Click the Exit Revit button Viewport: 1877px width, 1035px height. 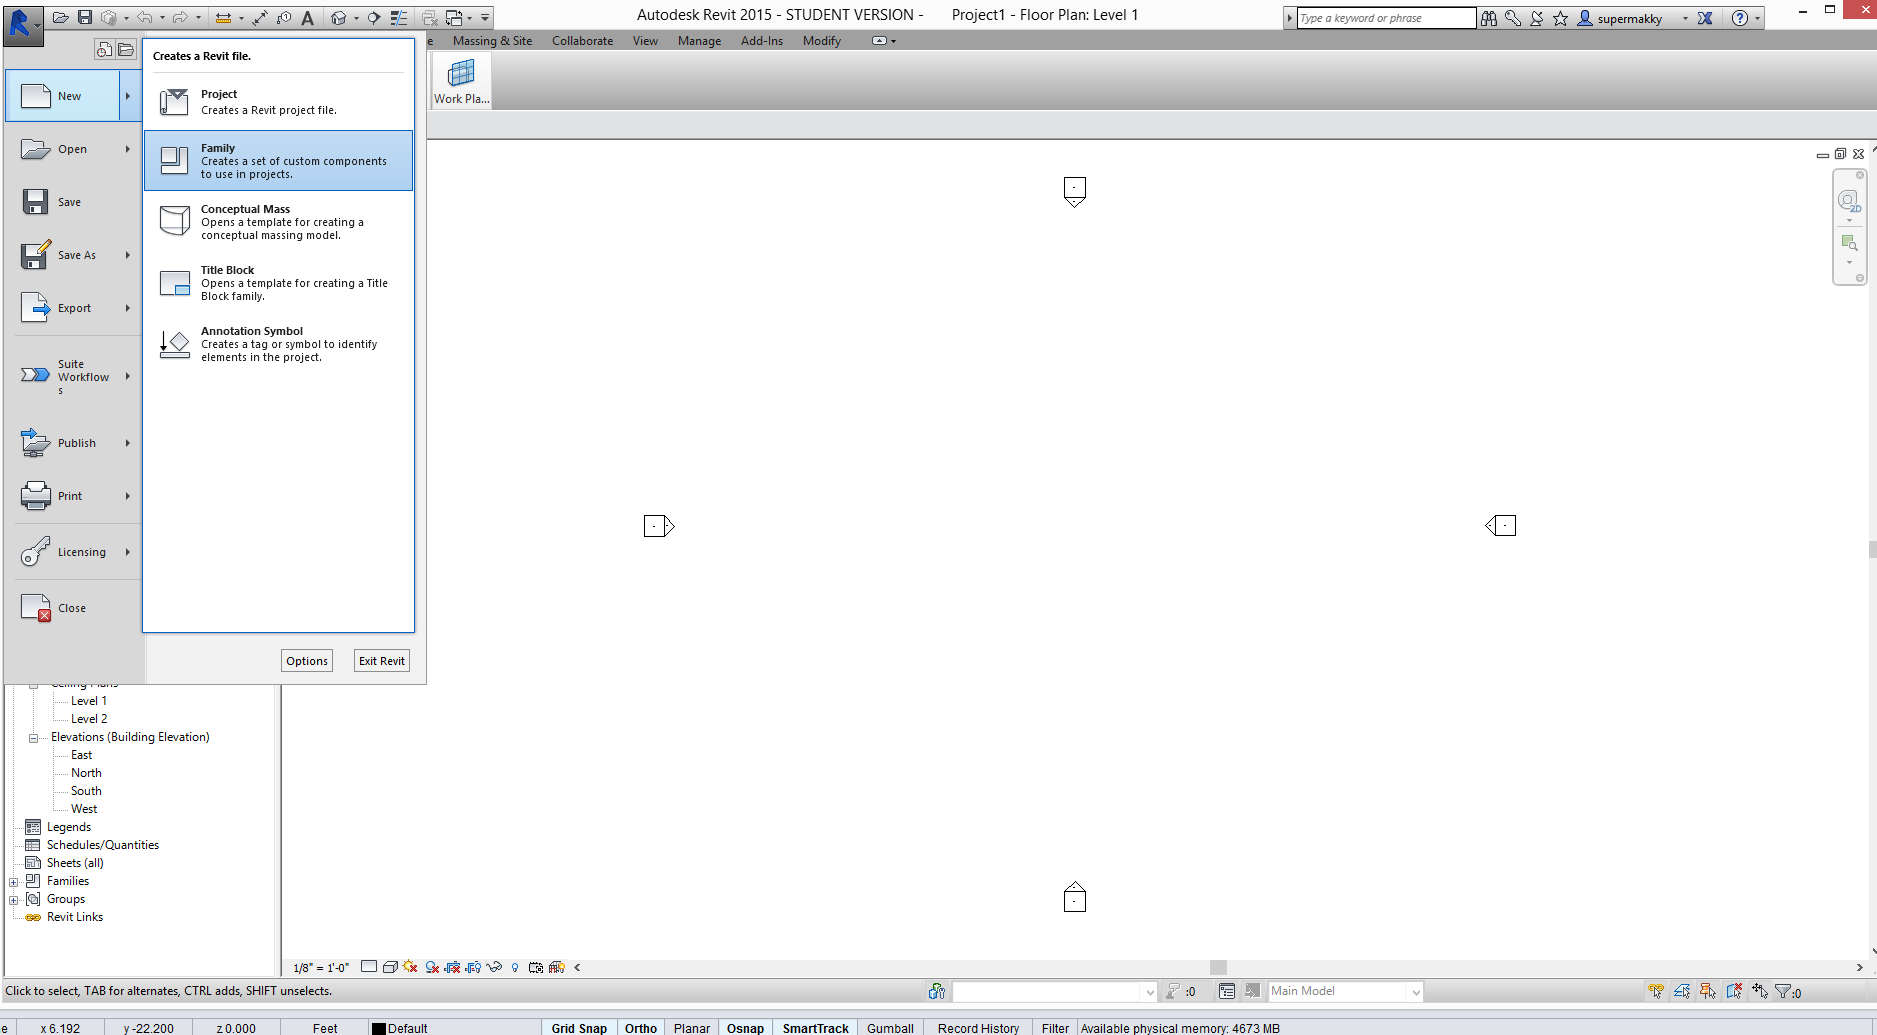click(x=382, y=661)
